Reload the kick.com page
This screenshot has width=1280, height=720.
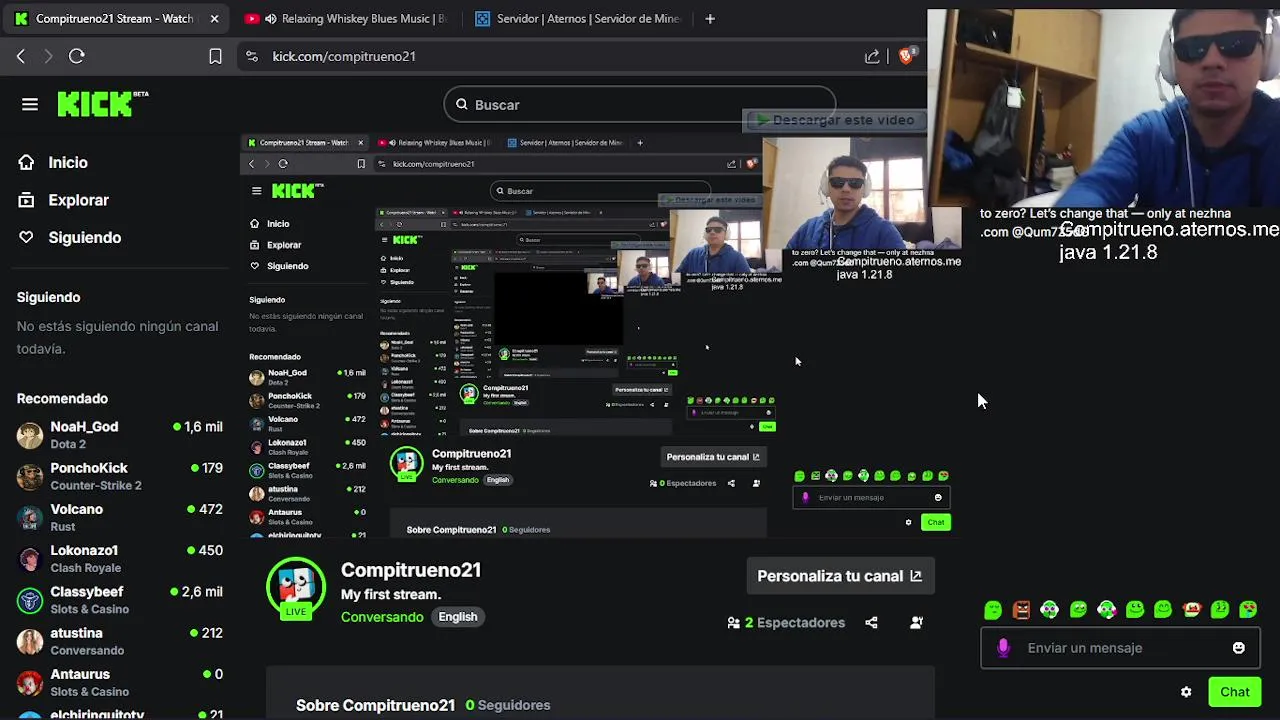pos(77,56)
